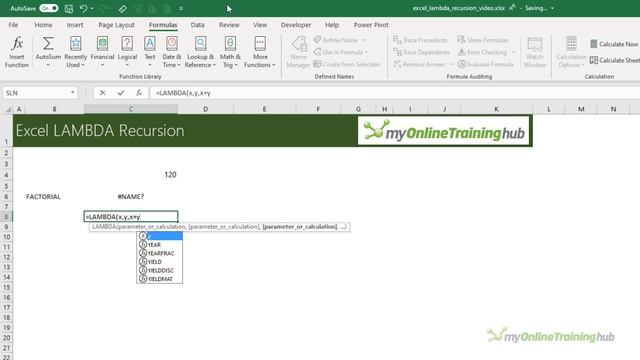Select YIELD from the autocomplete list
The height and width of the screenshot is (360, 640).
coord(160,262)
